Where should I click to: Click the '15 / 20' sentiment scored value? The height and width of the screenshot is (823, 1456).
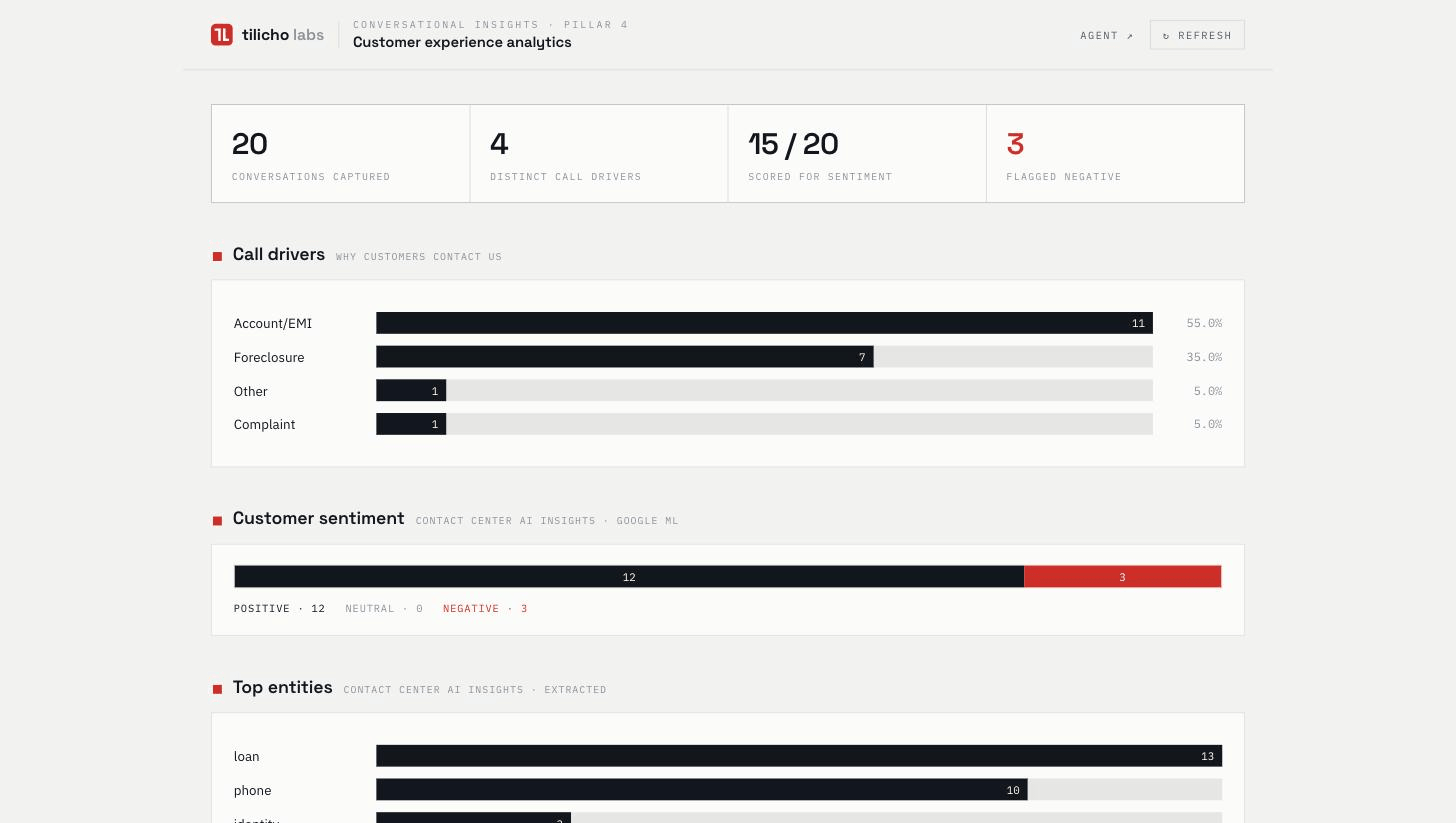pyautogui.click(x=793, y=144)
